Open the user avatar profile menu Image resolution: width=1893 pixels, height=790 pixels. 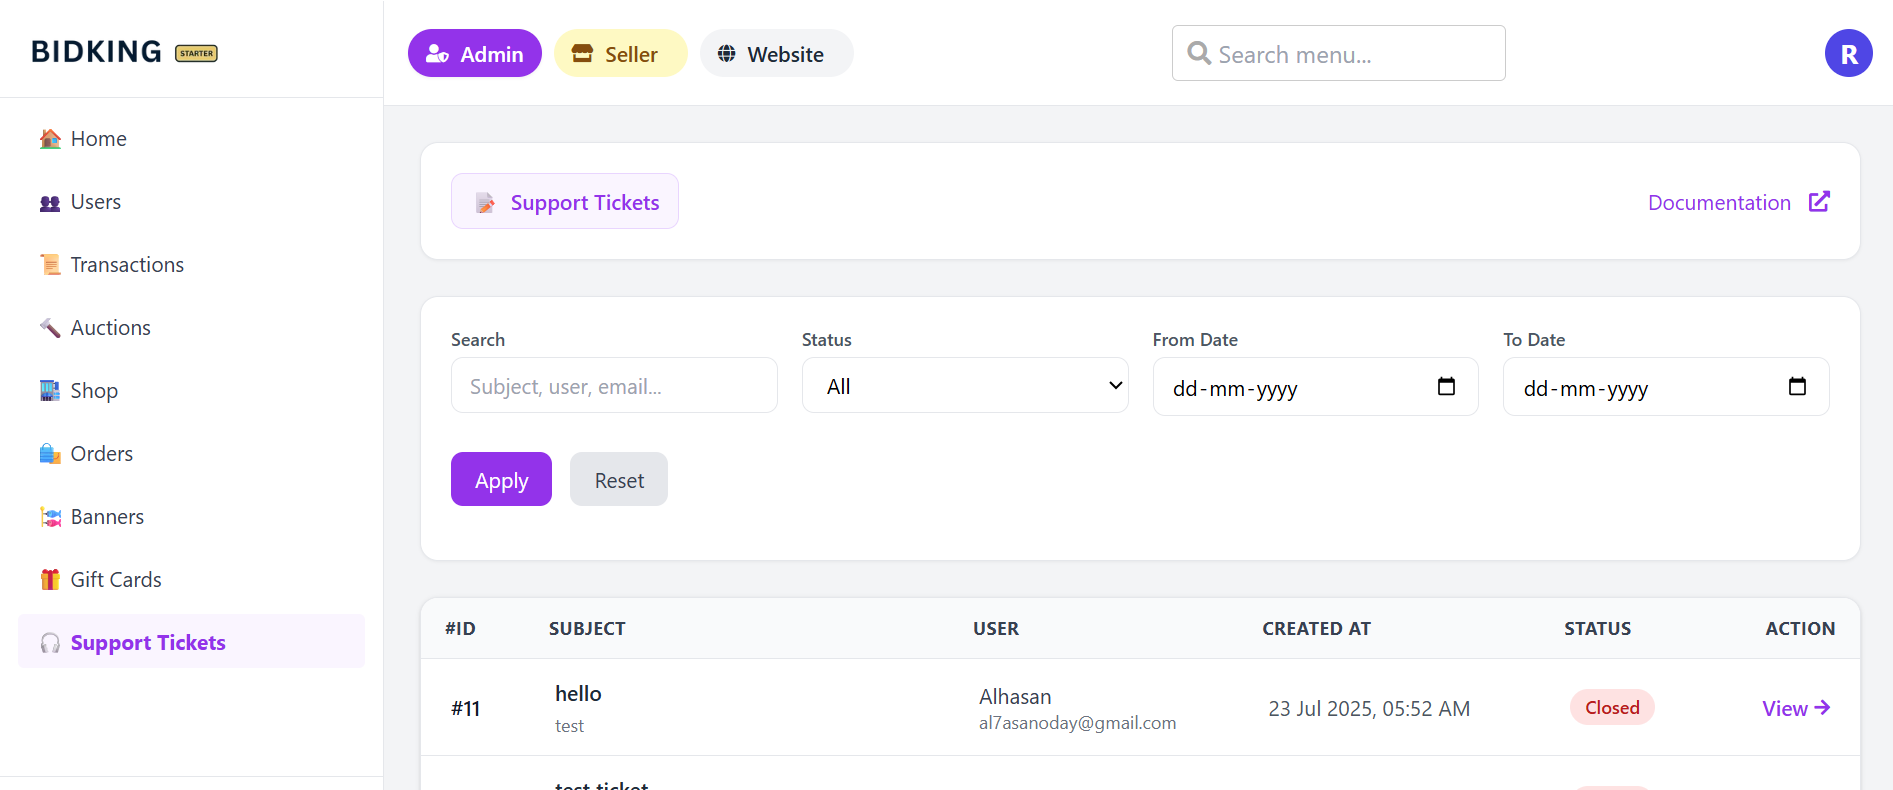coord(1848,54)
